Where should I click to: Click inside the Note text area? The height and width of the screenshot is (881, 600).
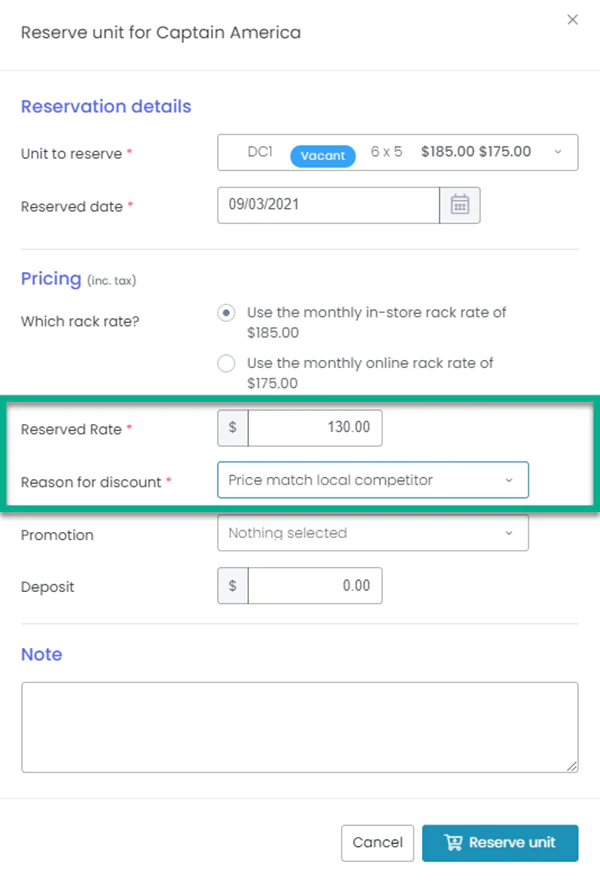tap(299, 727)
